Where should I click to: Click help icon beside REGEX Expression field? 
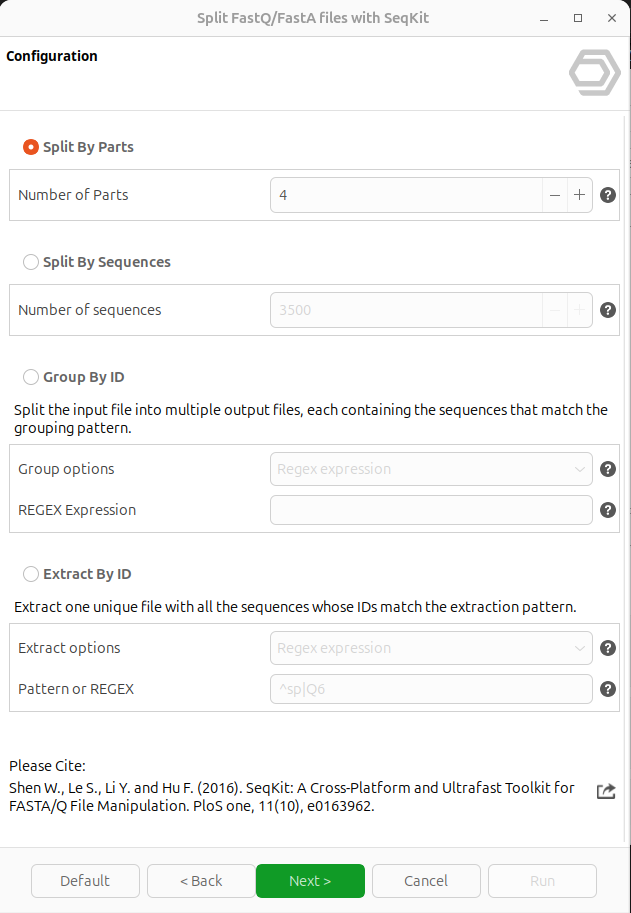pos(607,510)
